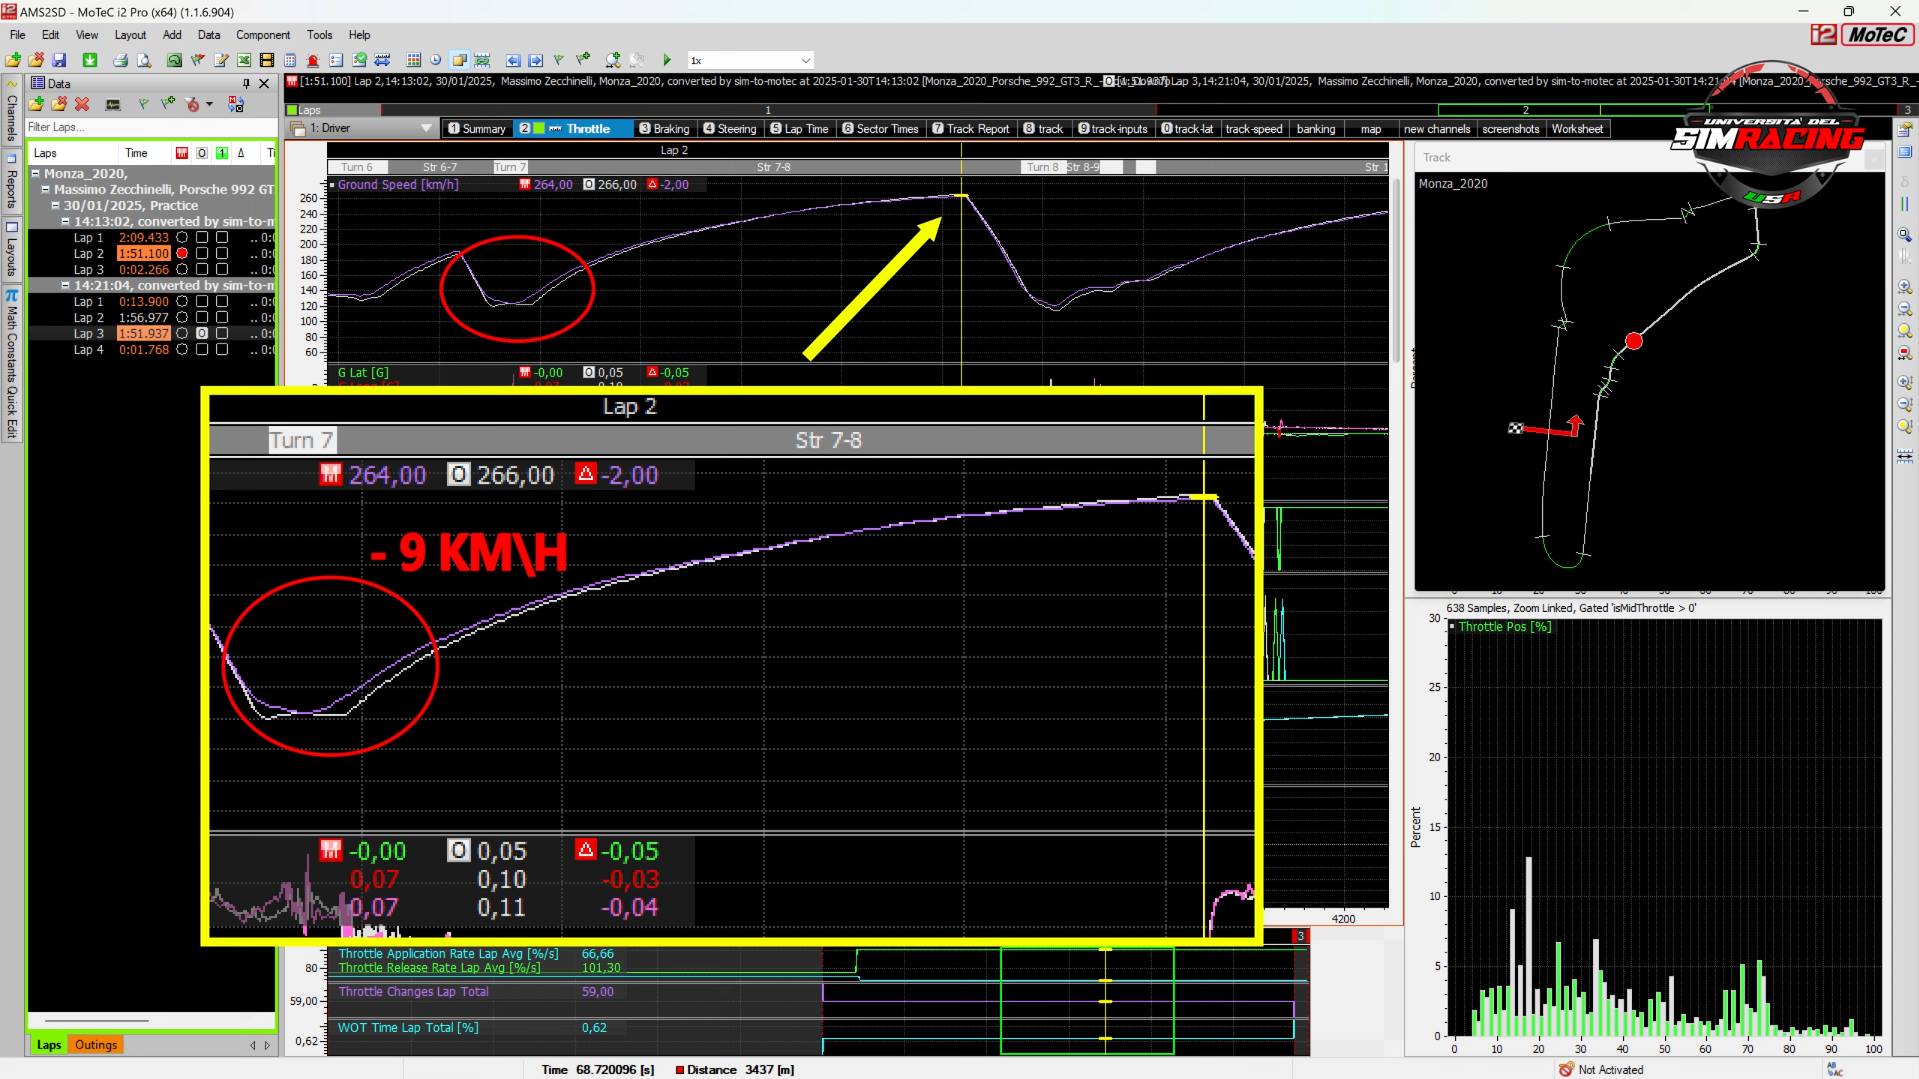Screen dimensions: 1919x1079
Task: Click the zoom out icon on right toolbar
Action: pos(1905,309)
